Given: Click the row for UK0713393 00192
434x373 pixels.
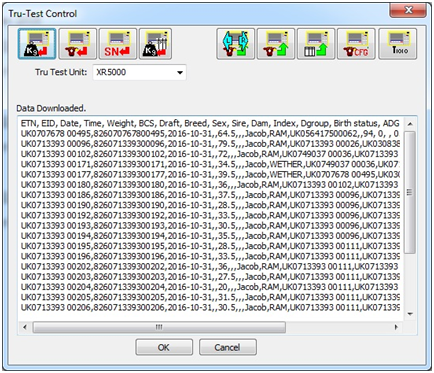Looking at the screenshot, I should (210, 215).
